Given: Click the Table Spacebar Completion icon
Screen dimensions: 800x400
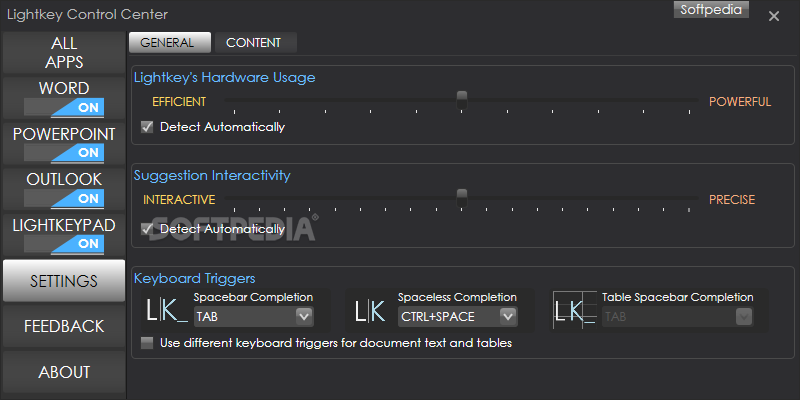Looking at the screenshot, I should pos(575,310).
